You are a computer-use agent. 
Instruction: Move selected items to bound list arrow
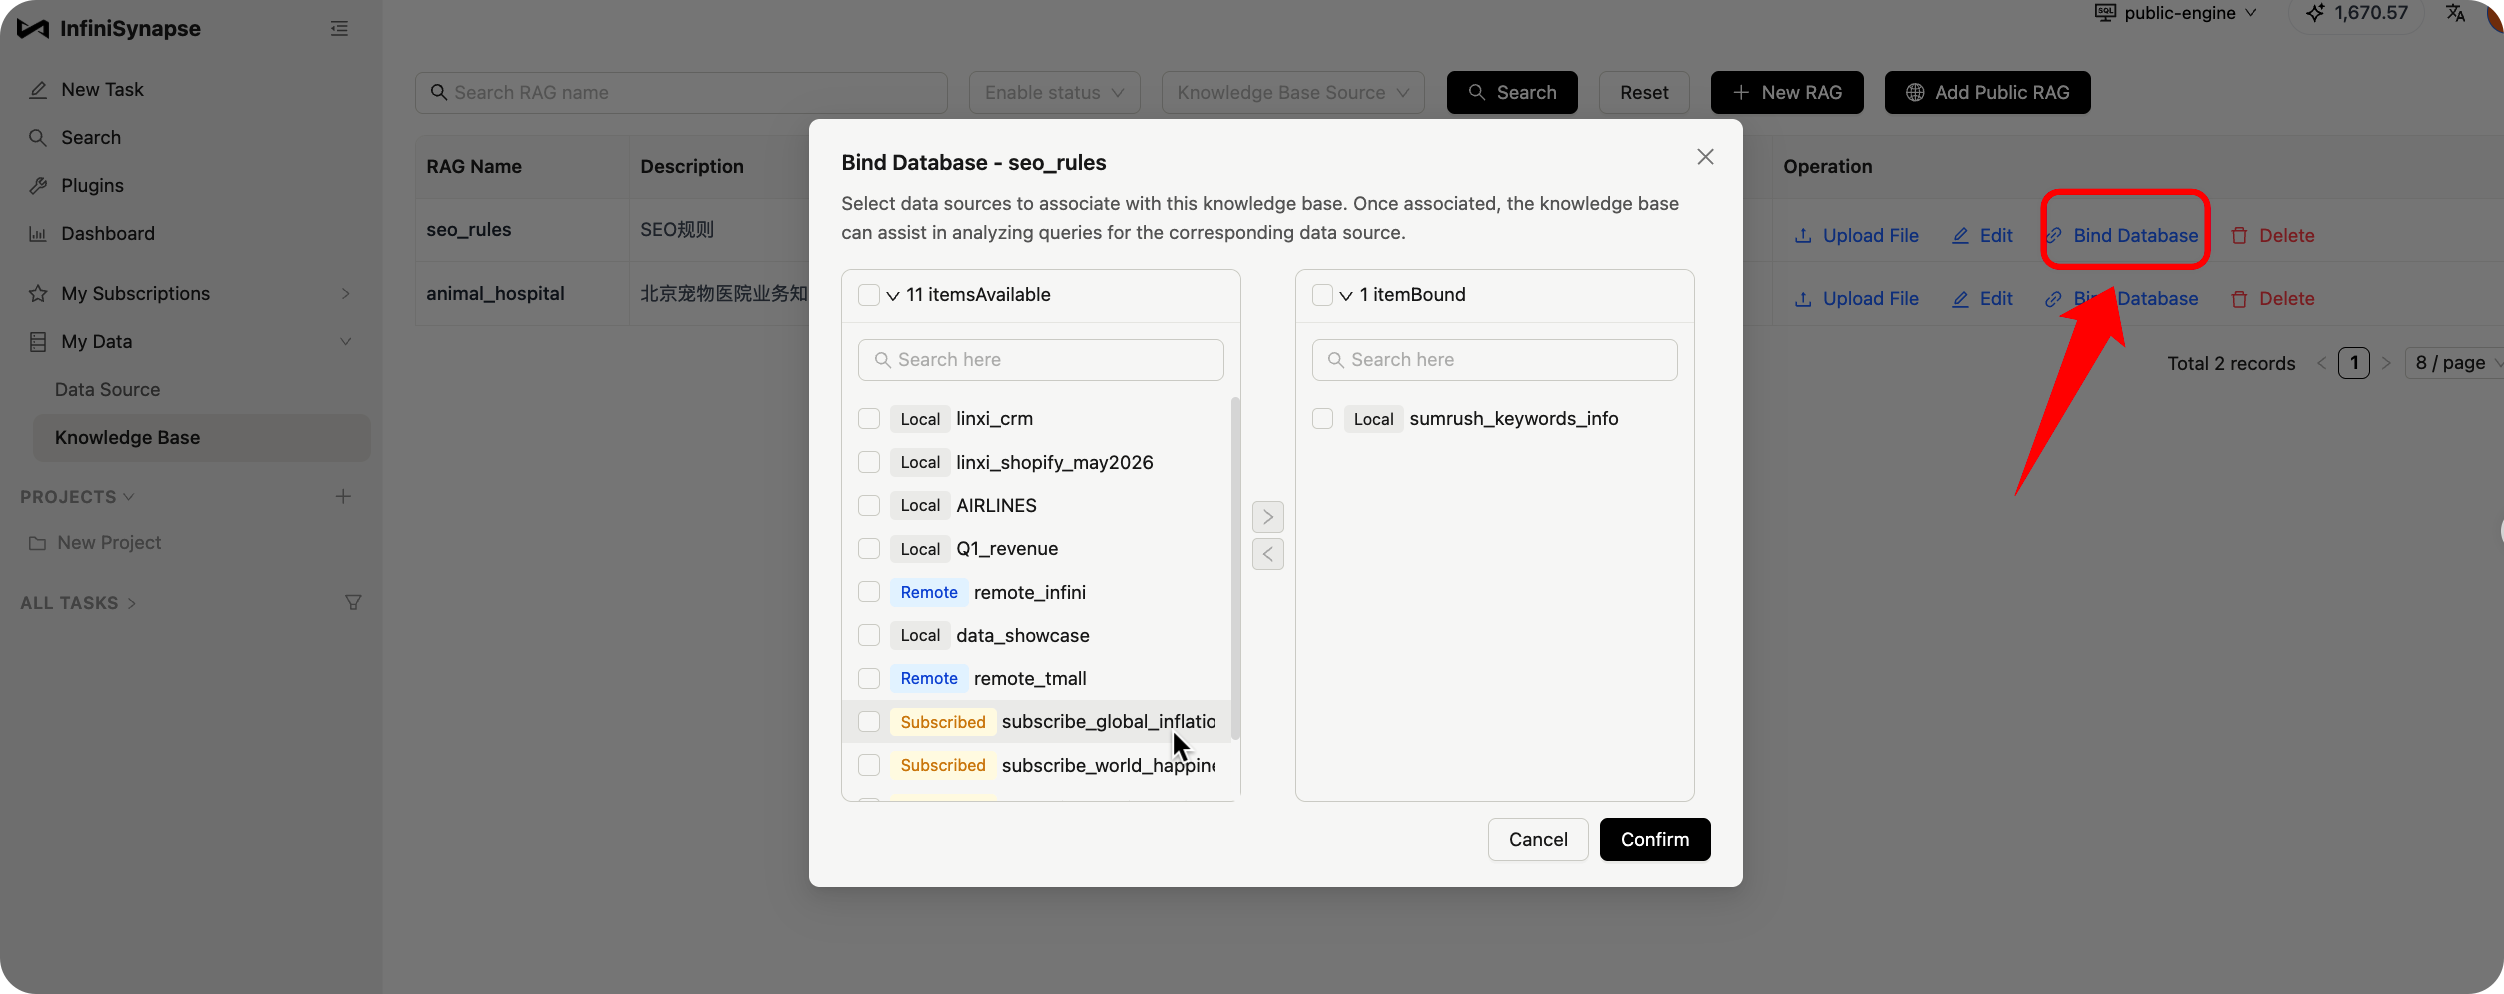pos(1267,517)
